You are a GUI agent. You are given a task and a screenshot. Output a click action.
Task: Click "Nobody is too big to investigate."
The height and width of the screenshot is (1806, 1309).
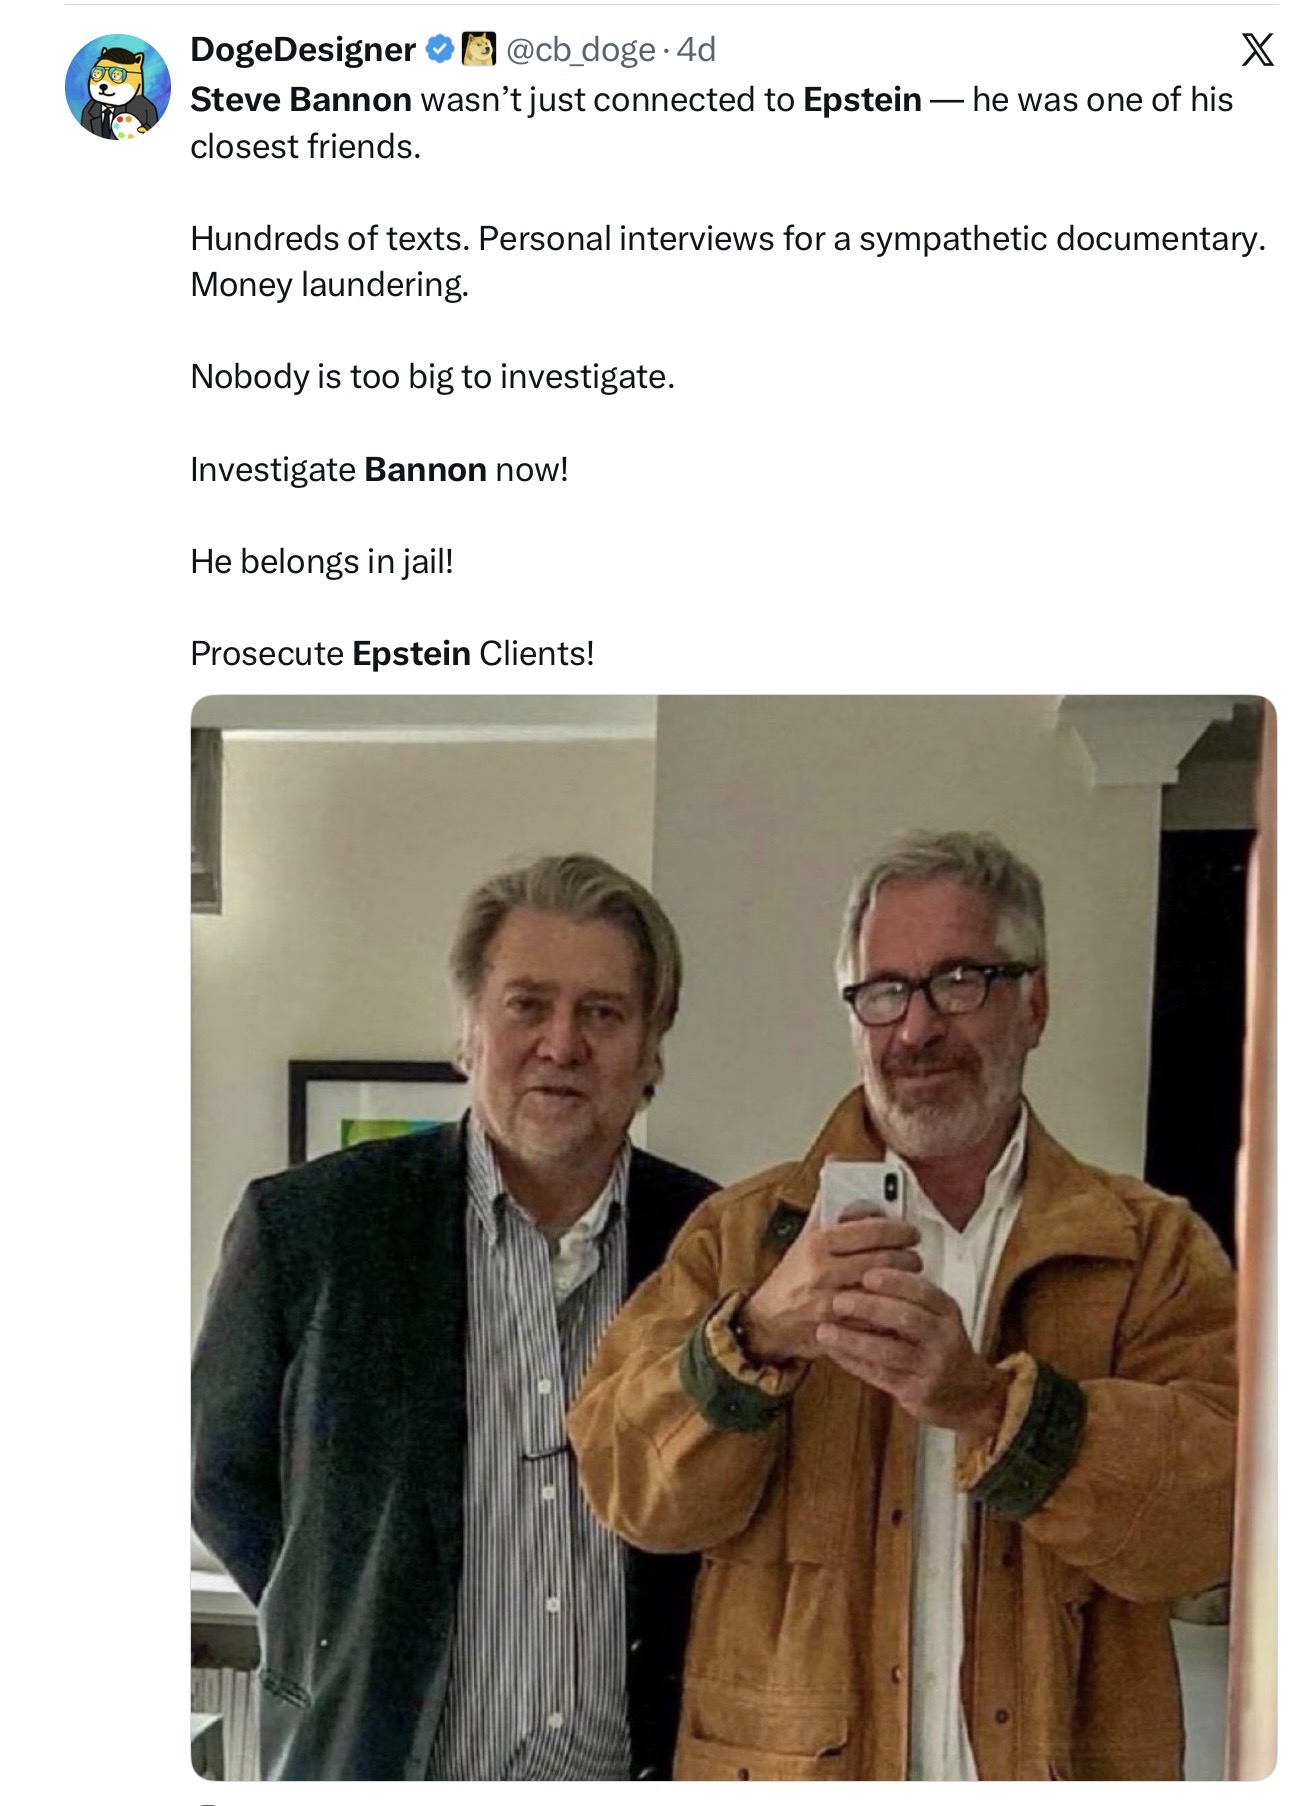coord(433,377)
